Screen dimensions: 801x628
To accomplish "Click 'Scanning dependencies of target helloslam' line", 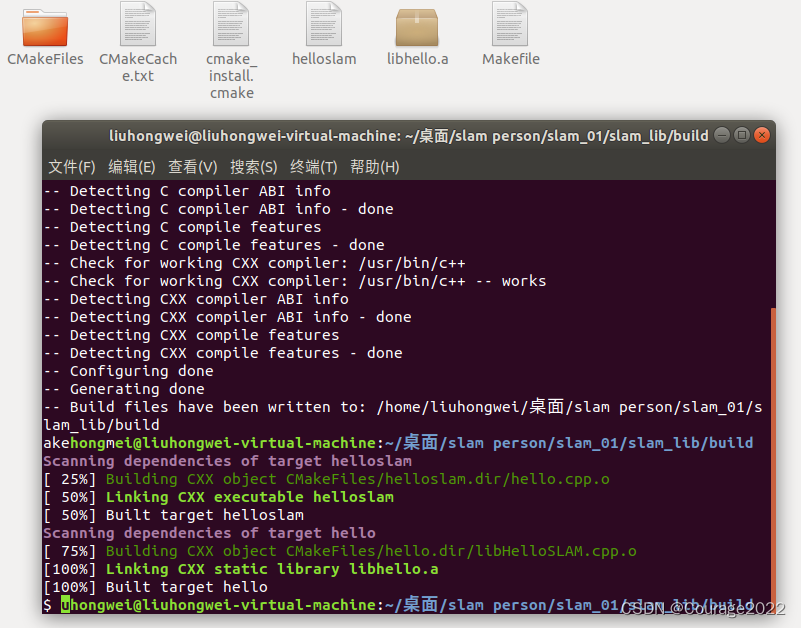I will pyautogui.click(x=227, y=461).
